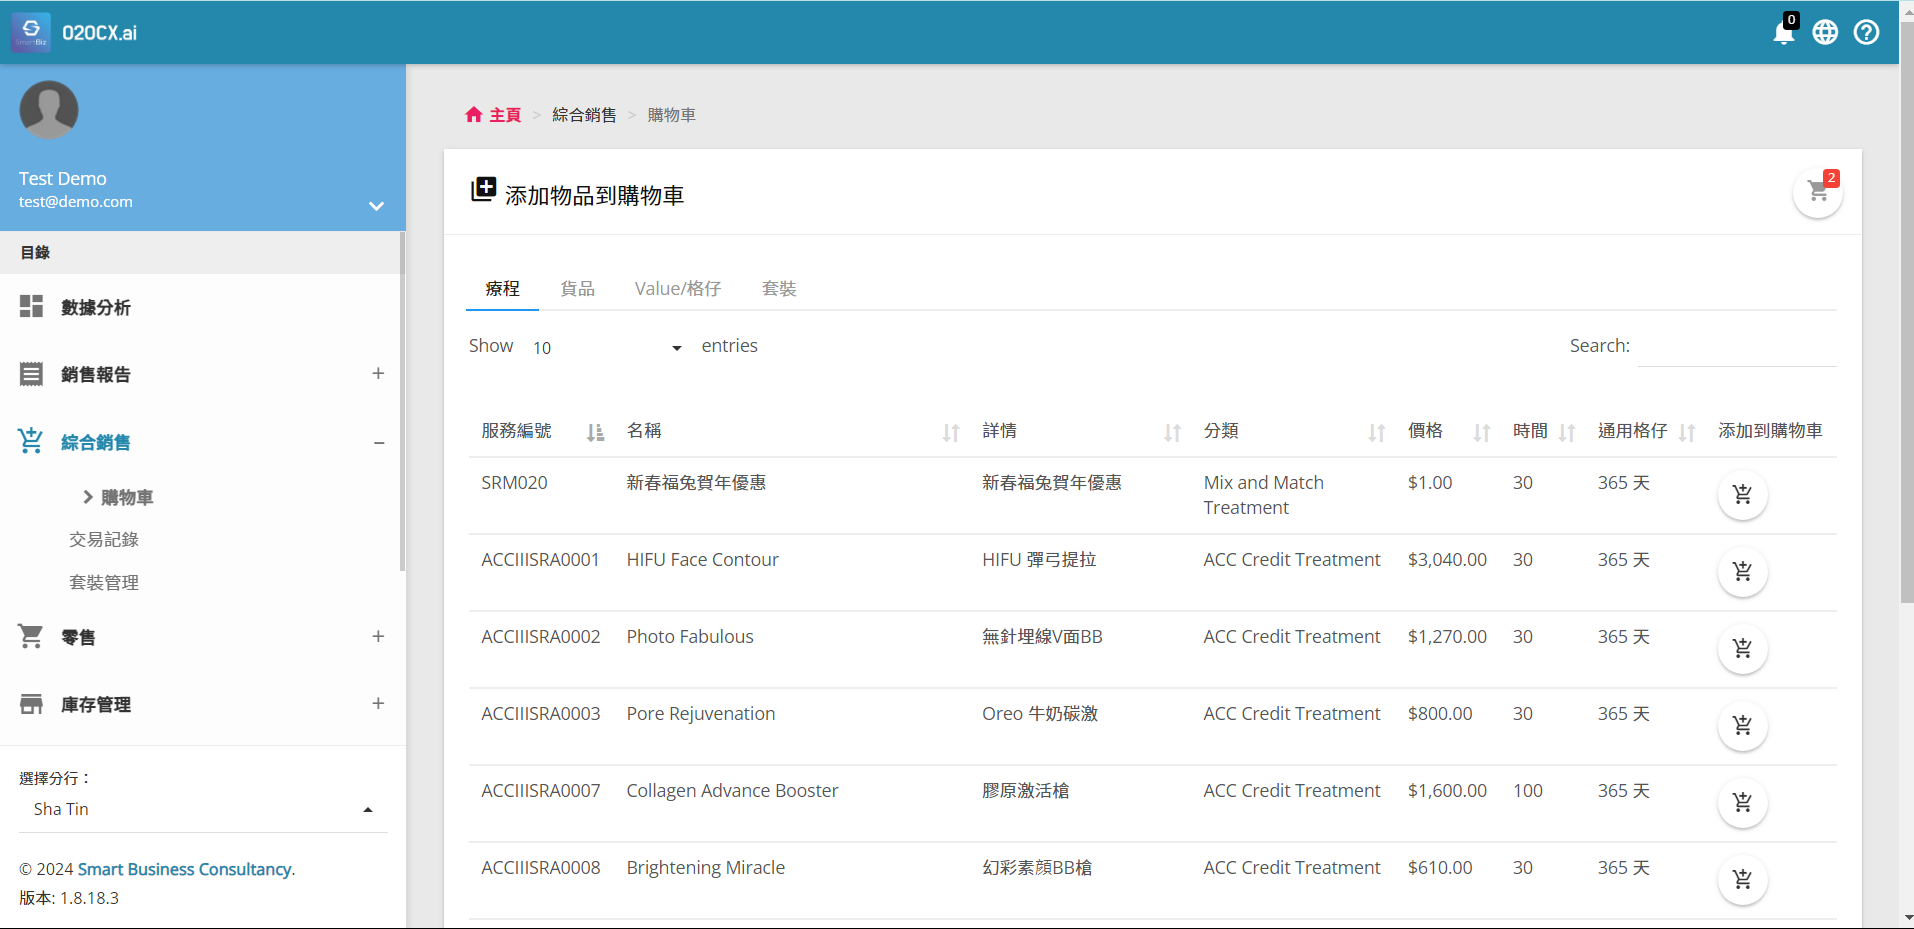Click the language globe icon

point(1825,32)
